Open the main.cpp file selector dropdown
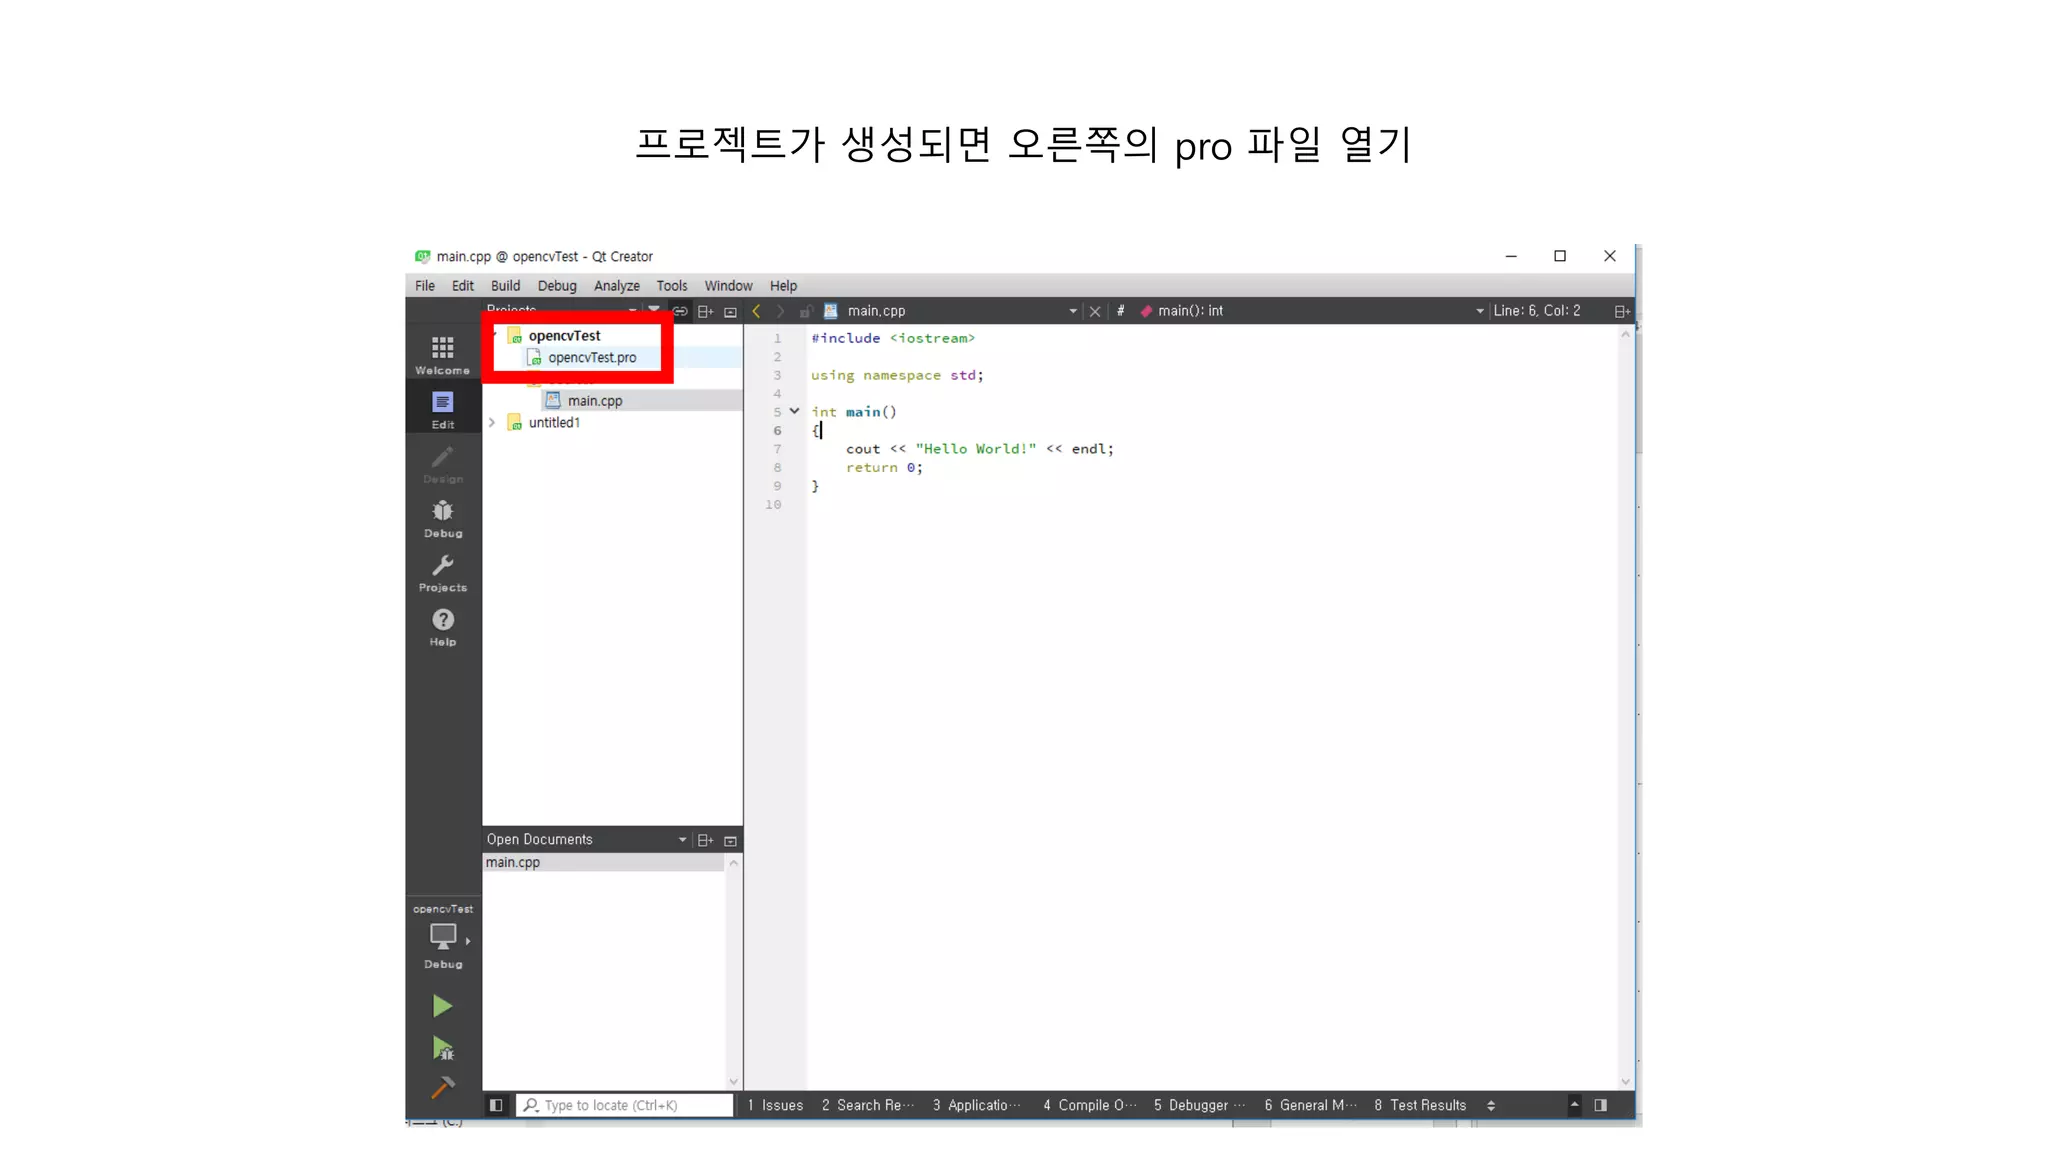The height and width of the screenshot is (1152, 2048). click(x=1073, y=311)
